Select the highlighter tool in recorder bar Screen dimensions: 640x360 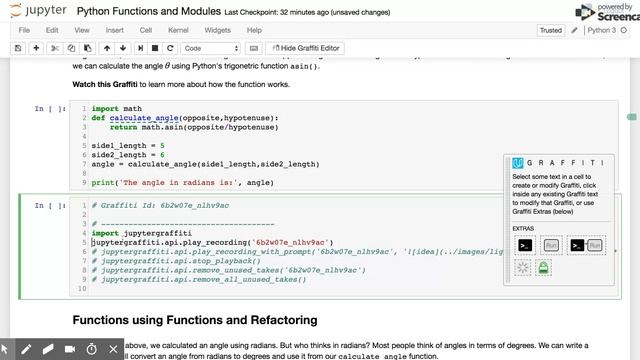pos(48,349)
